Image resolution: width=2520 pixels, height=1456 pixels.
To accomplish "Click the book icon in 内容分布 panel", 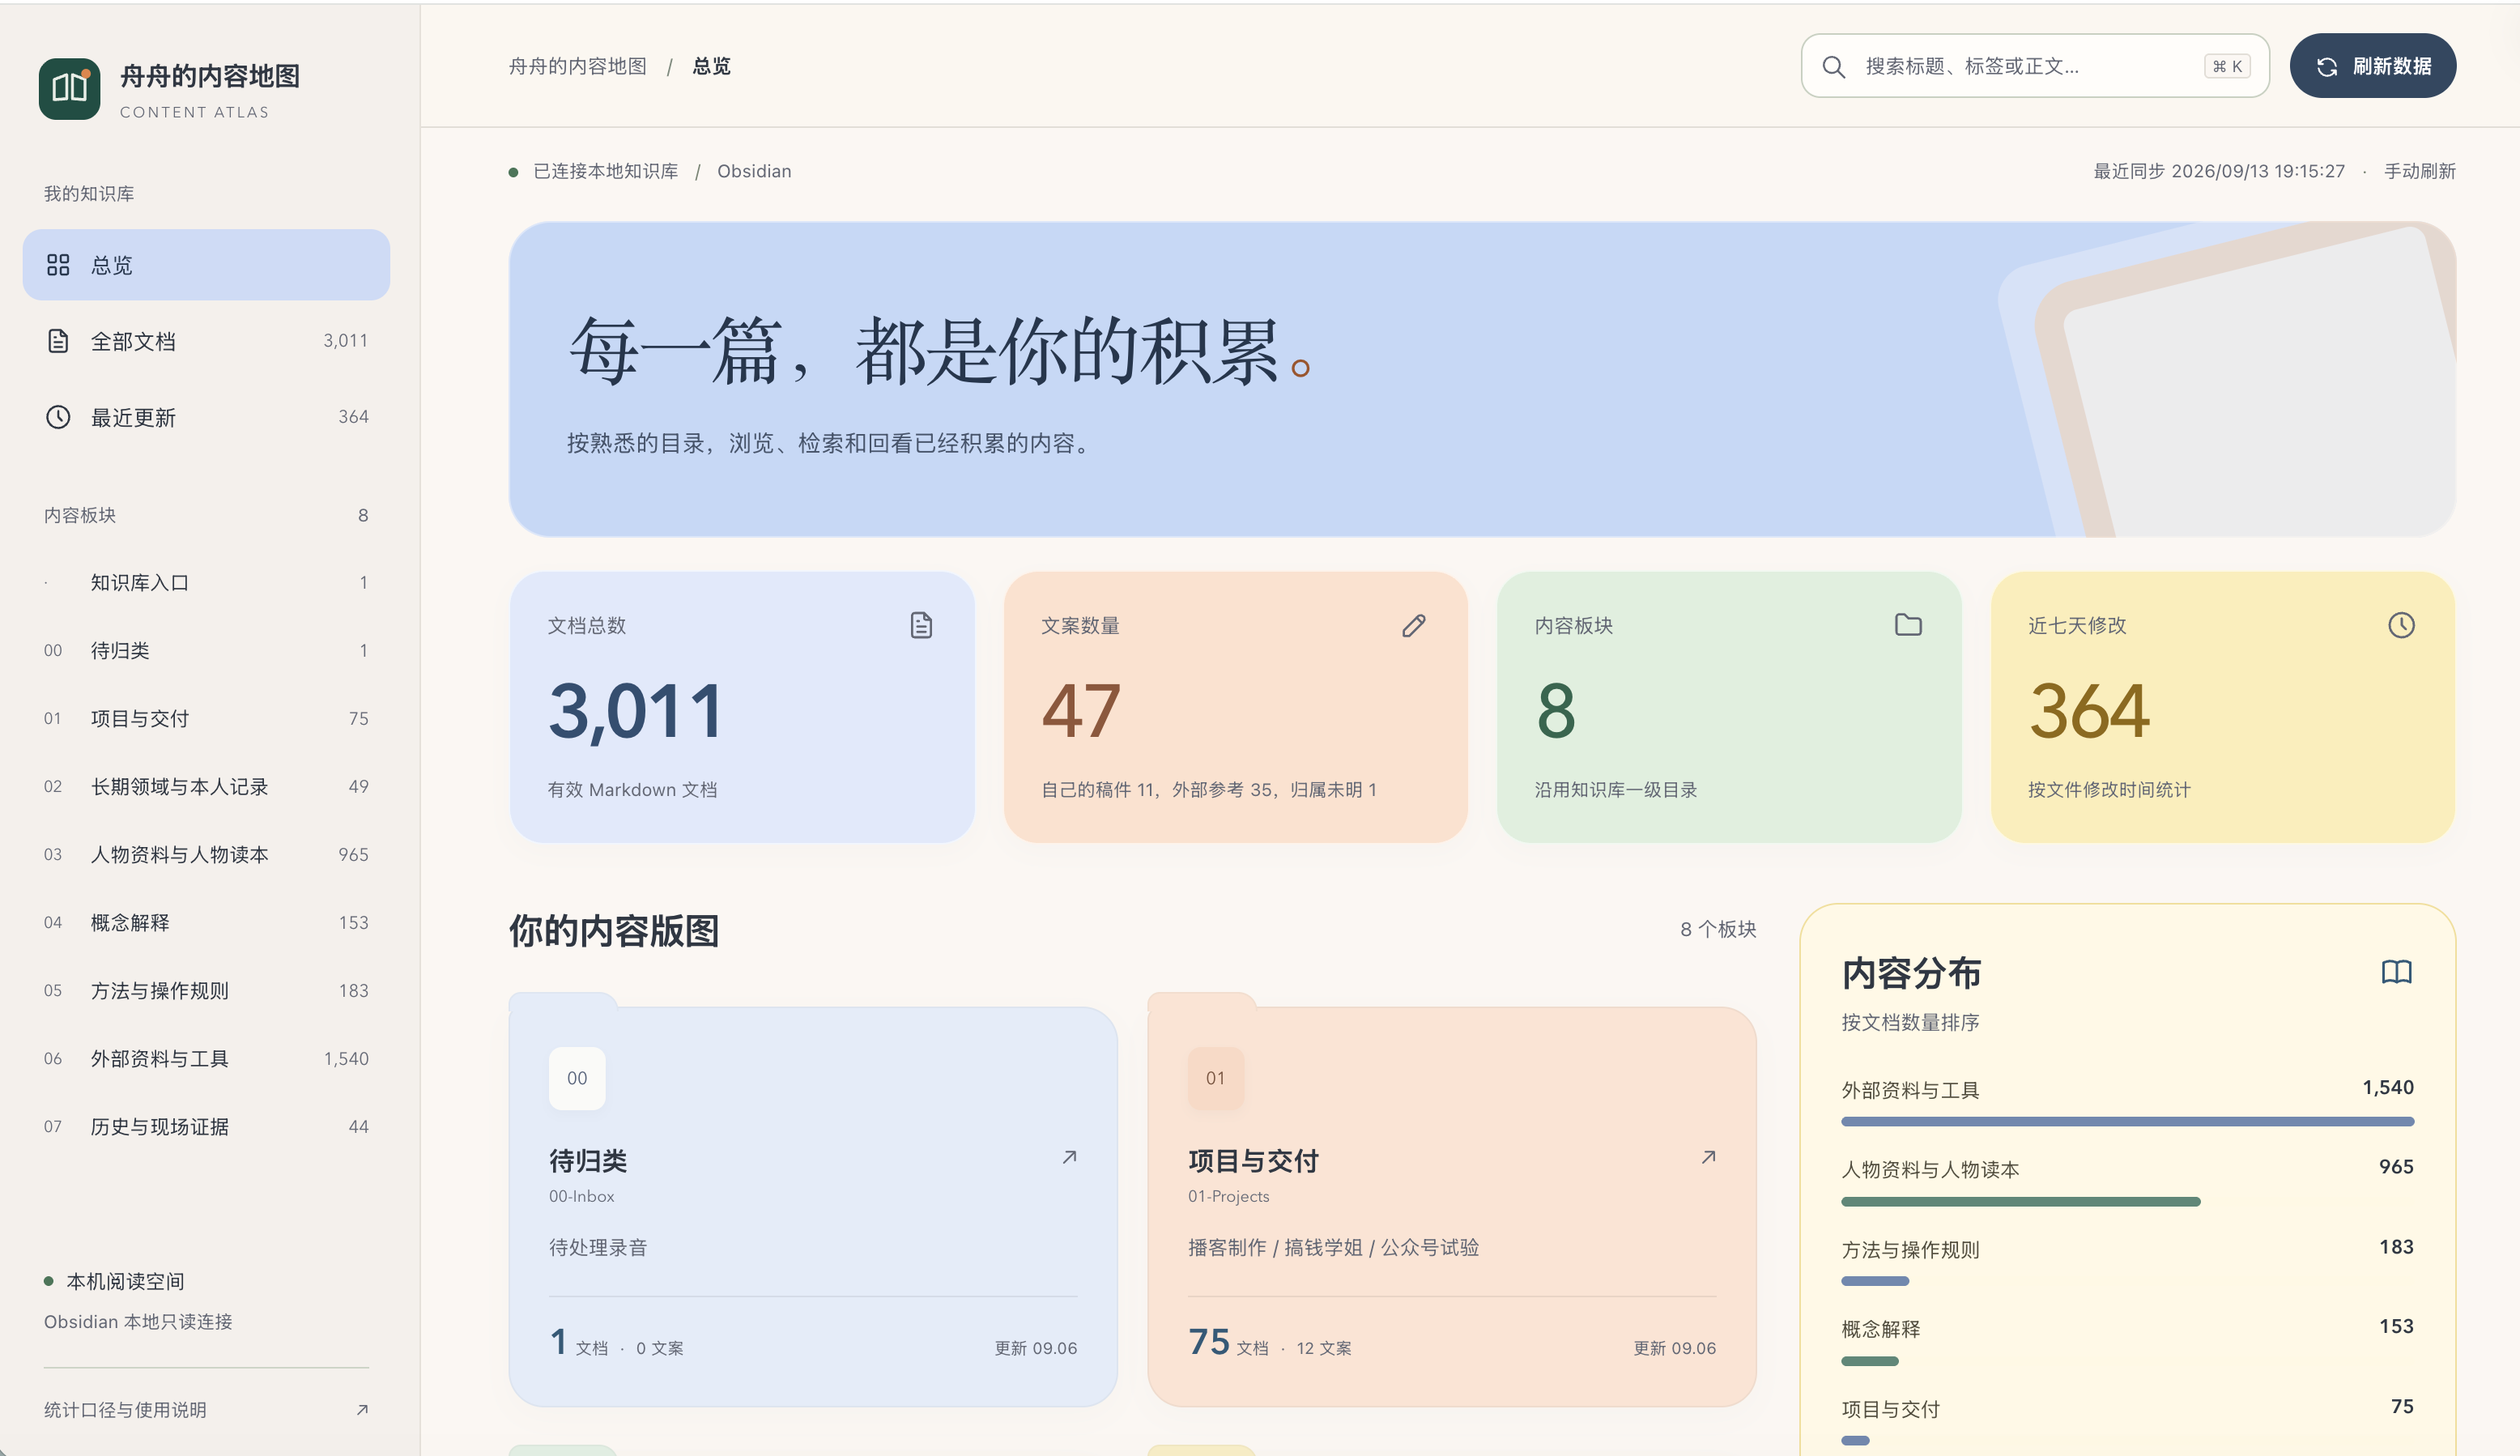I will click(2397, 972).
